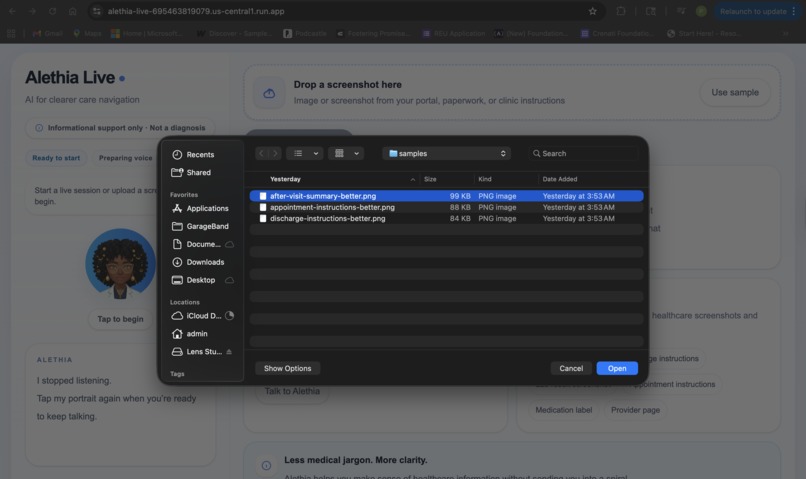Viewport: 806px width, 479px height.
Task: Click the Provider page chip
Action: (635, 410)
